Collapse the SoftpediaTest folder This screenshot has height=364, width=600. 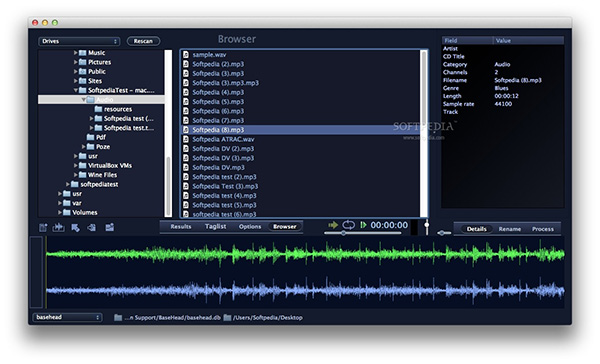(x=75, y=90)
